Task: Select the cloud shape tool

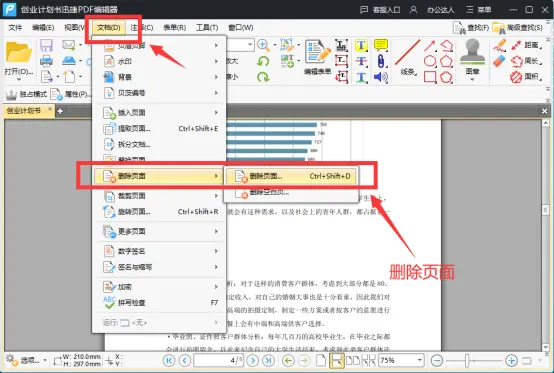Action: tap(447, 77)
